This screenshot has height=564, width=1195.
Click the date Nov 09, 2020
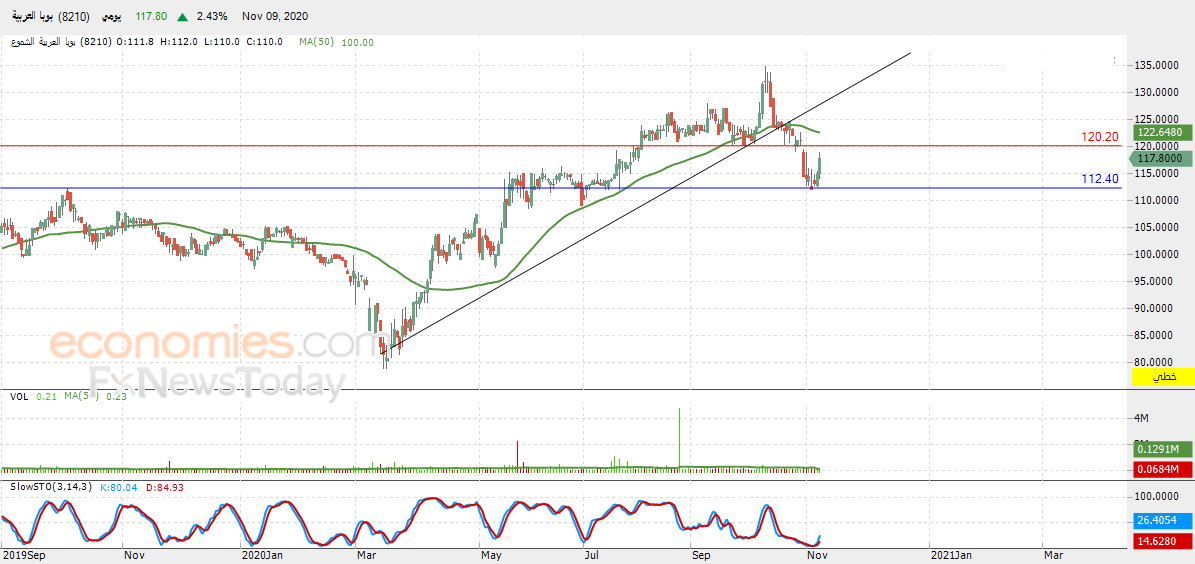tap(275, 16)
